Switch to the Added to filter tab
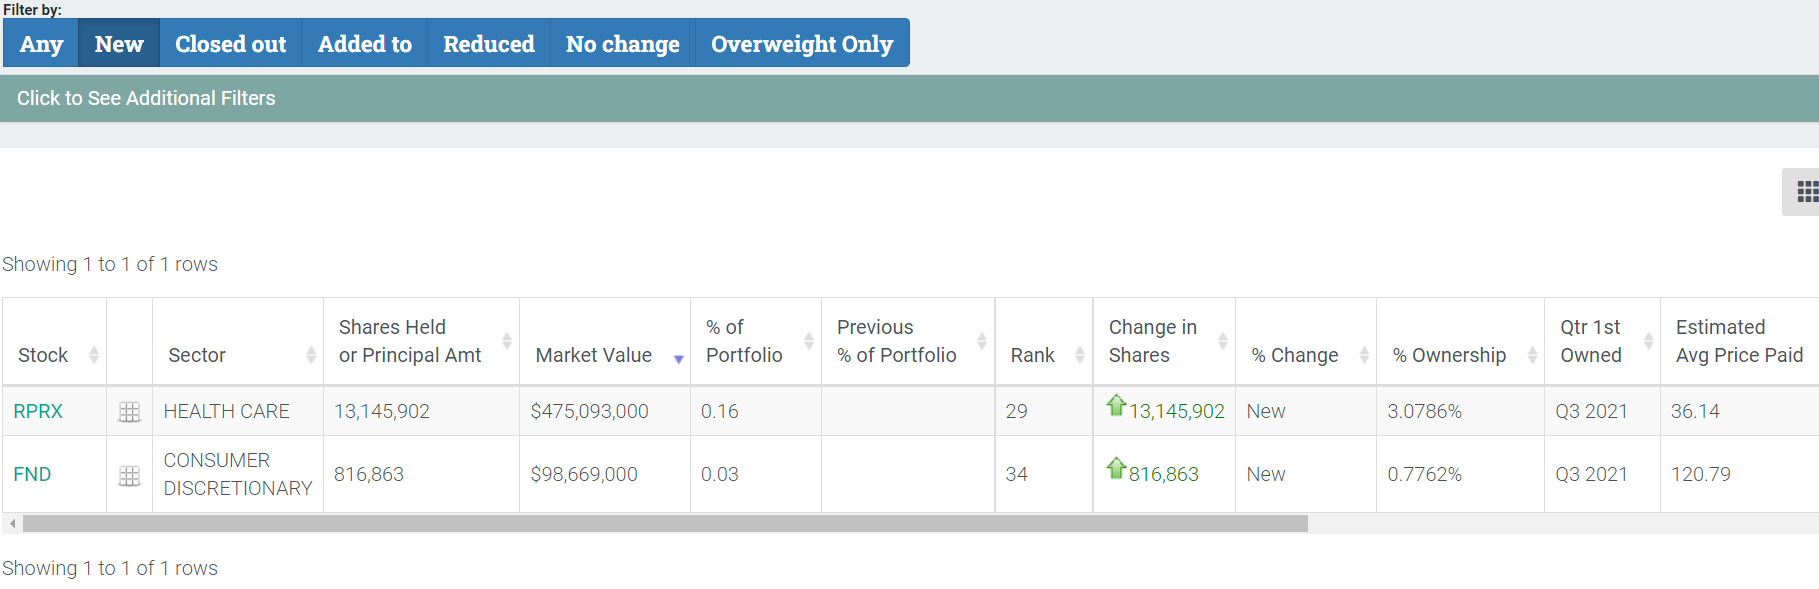The width and height of the screenshot is (1819, 589). coord(364,44)
